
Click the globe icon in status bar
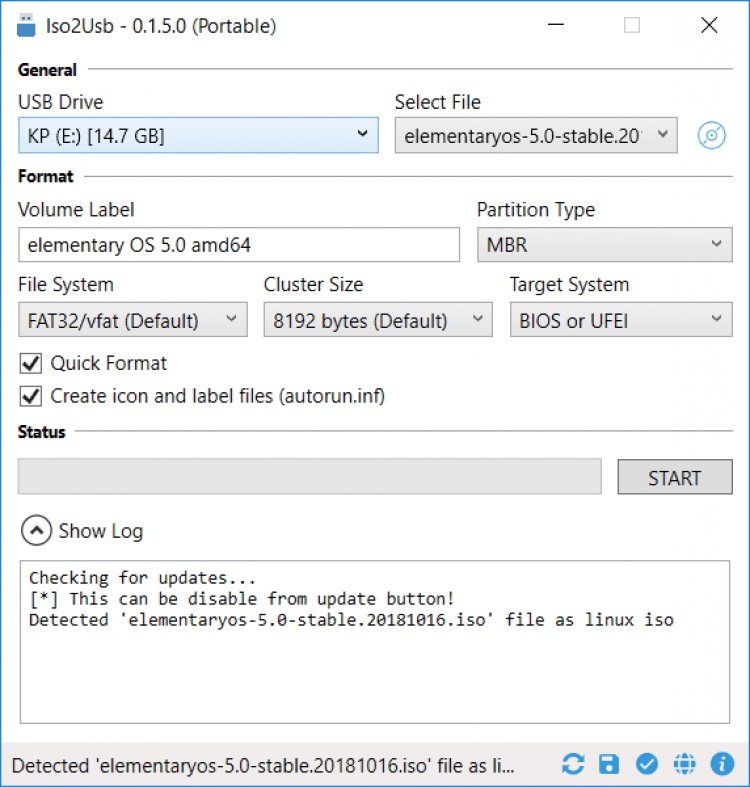[684, 765]
